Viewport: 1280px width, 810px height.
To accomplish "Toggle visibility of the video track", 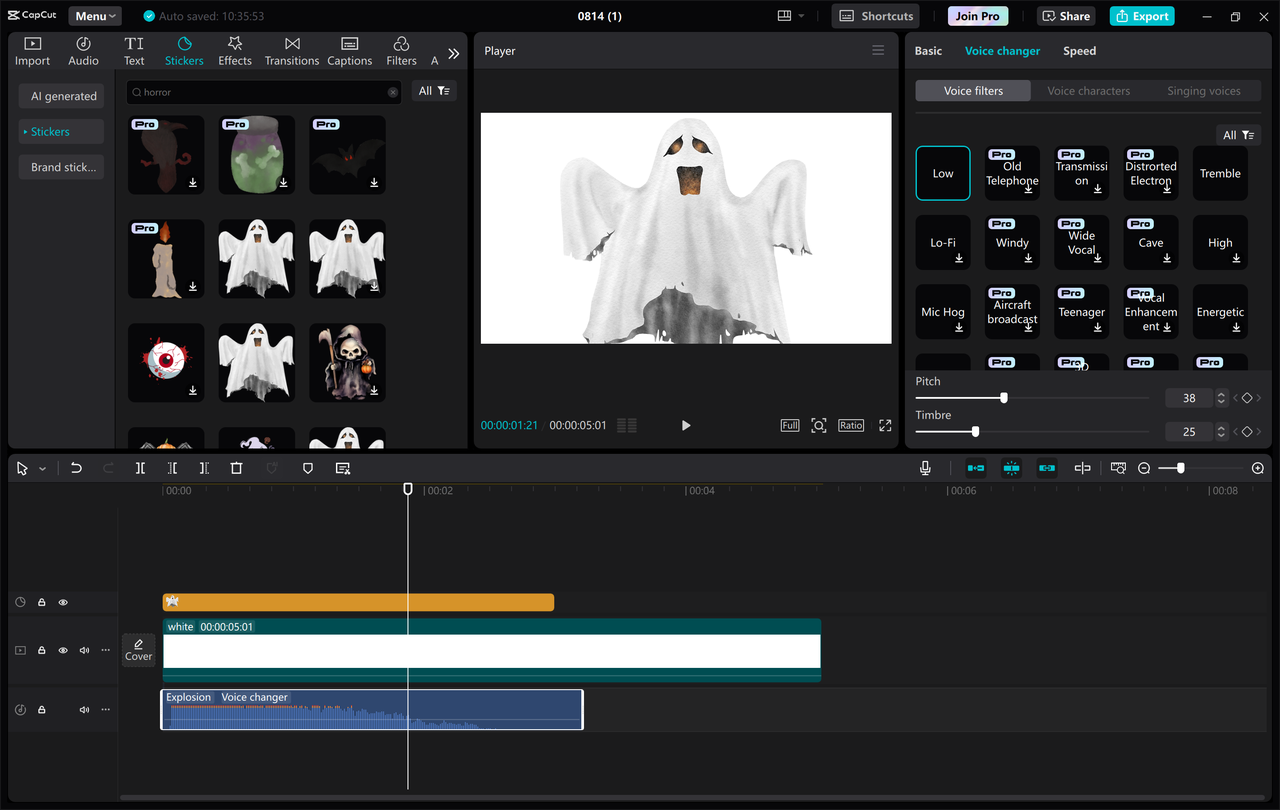I will point(62,650).
